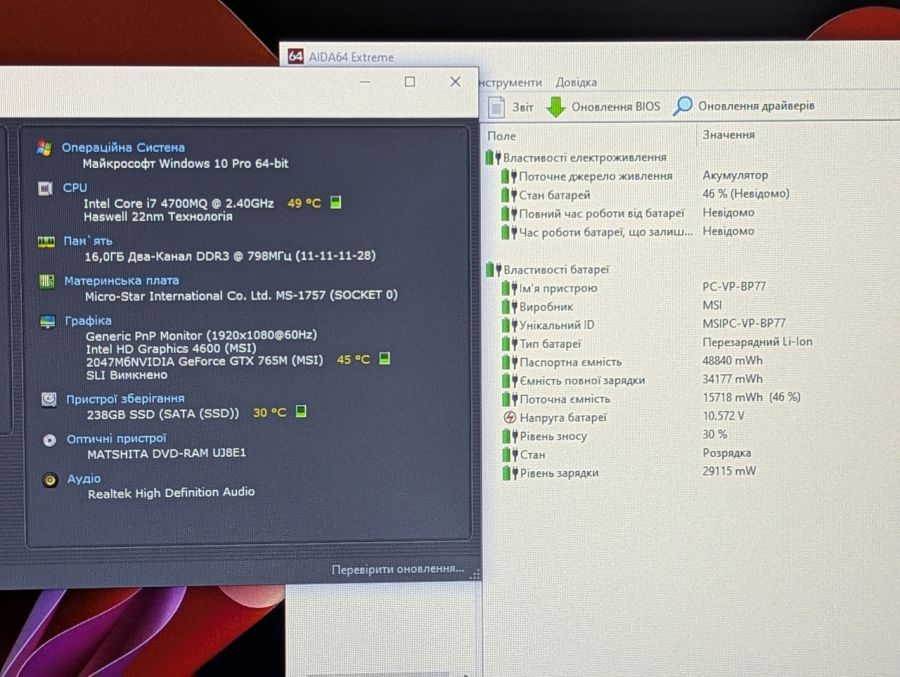Image resolution: width=900 pixels, height=677 pixels.
Task: Click the battery icon beside Унікальний ID
Action: pos(509,325)
